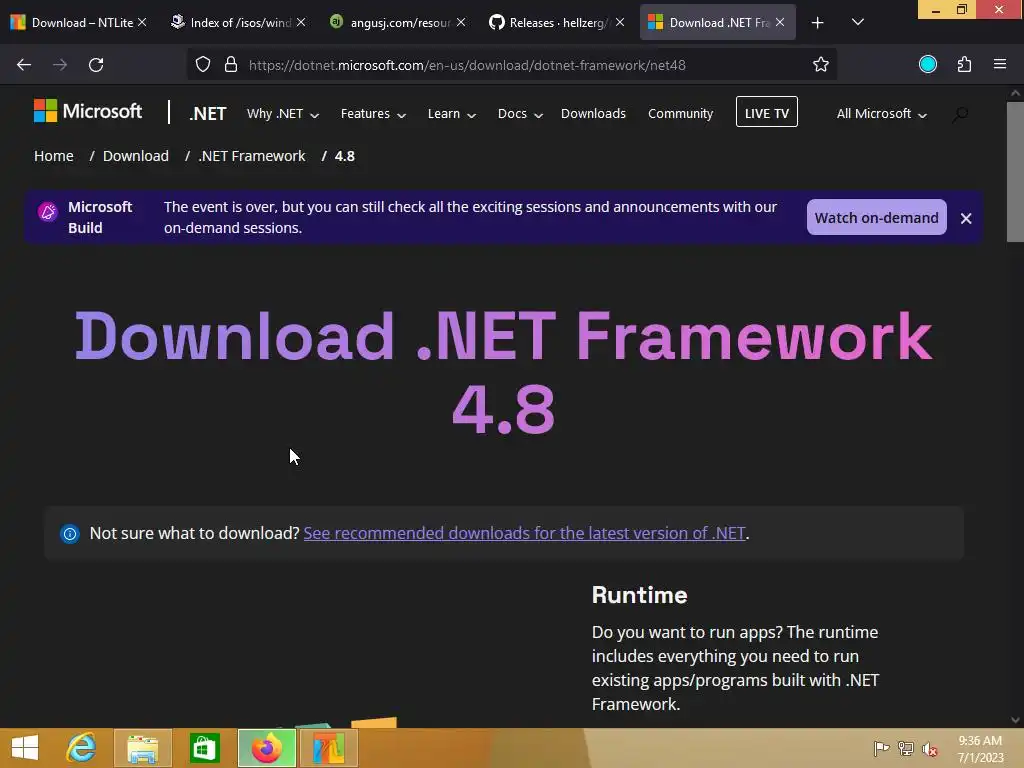Open the Firefox hamburger menu
This screenshot has height=768, width=1024.
(x=1000, y=64)
